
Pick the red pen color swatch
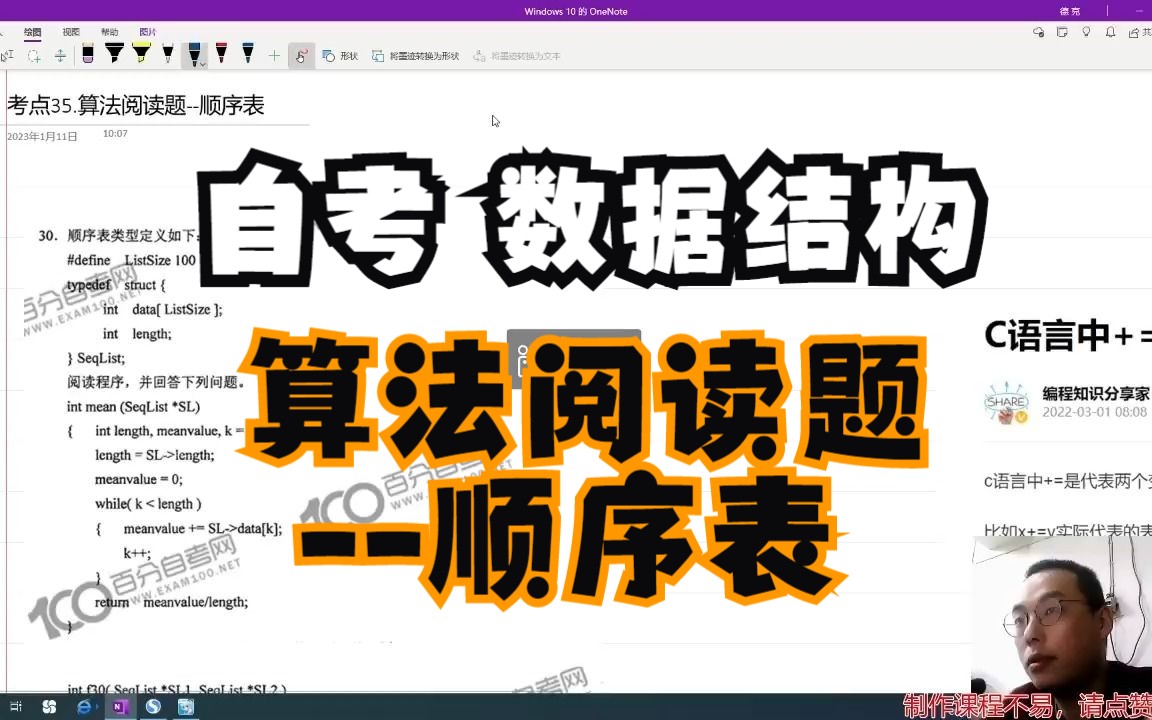pyautogui.click(x=220, y=55)
